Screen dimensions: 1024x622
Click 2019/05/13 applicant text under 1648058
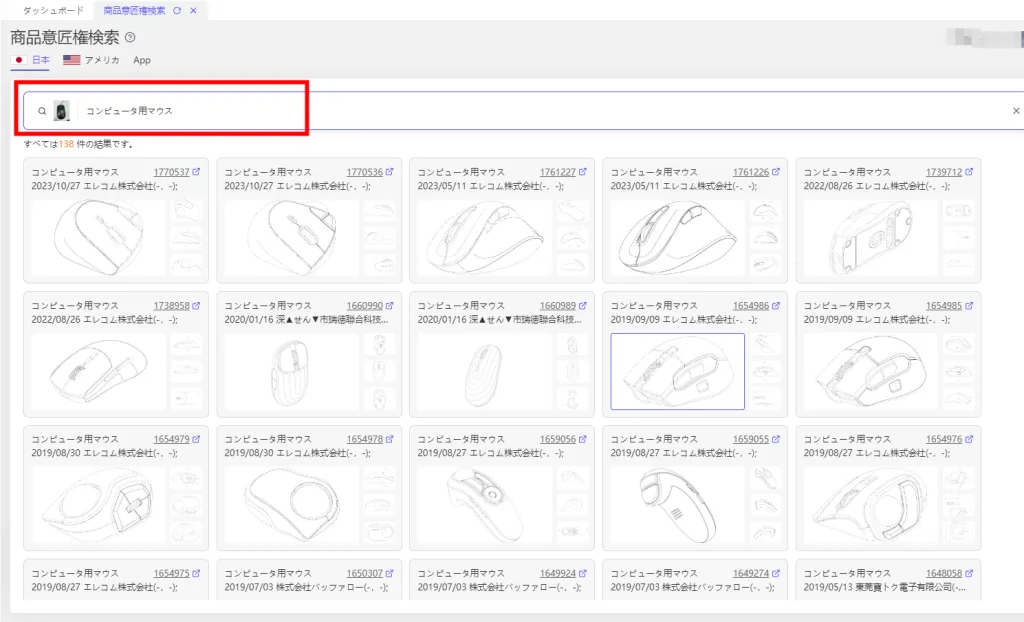(x=885, y=587)
